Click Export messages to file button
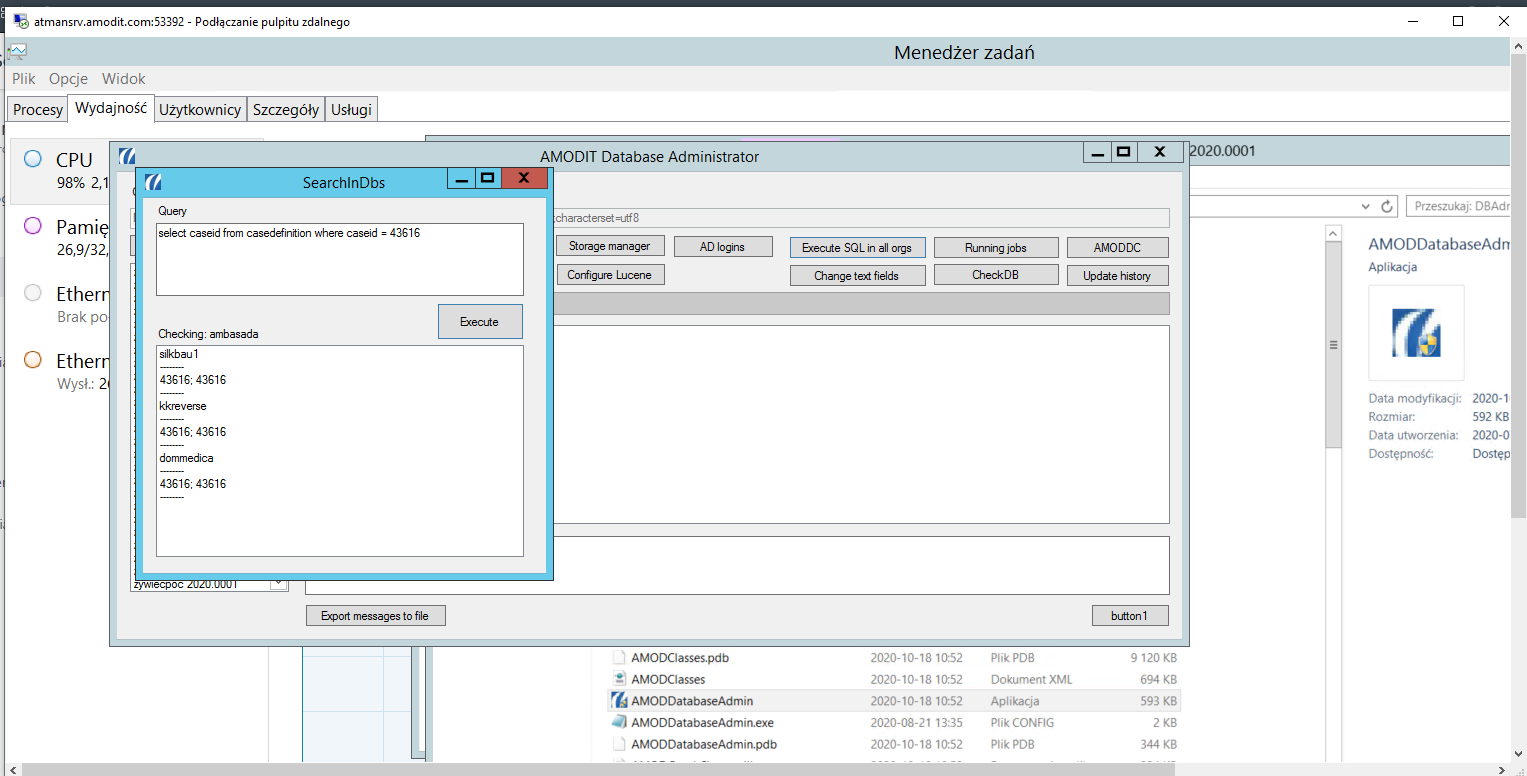Image resolution: width=1527 pixels, height=776 pixels. pos(375,615)
